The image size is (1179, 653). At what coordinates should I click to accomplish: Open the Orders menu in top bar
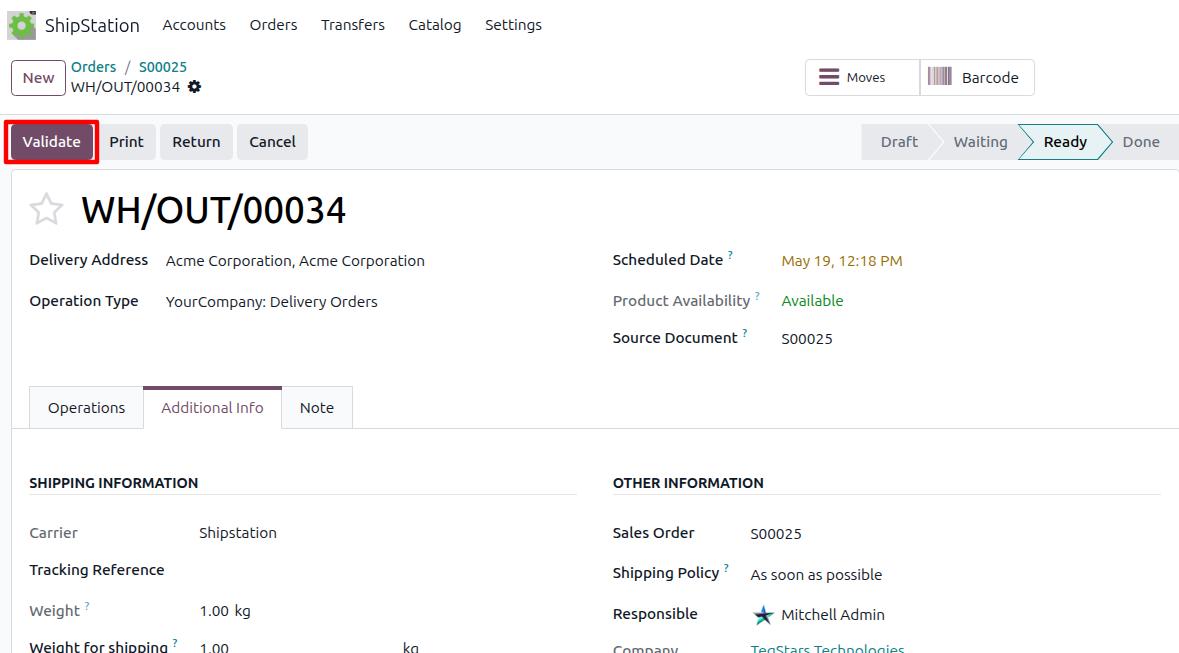[274, 25]
